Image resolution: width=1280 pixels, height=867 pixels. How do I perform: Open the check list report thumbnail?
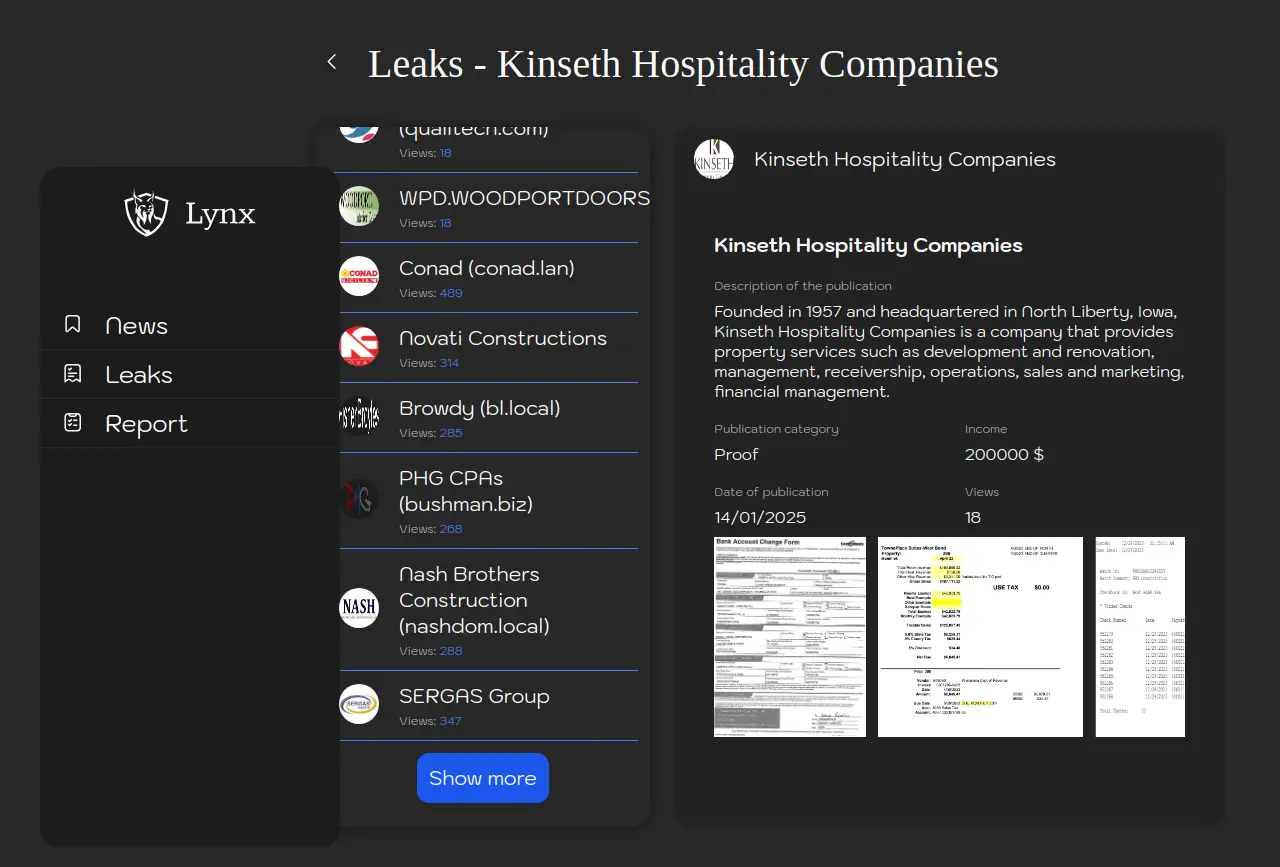click(1140, 637)
